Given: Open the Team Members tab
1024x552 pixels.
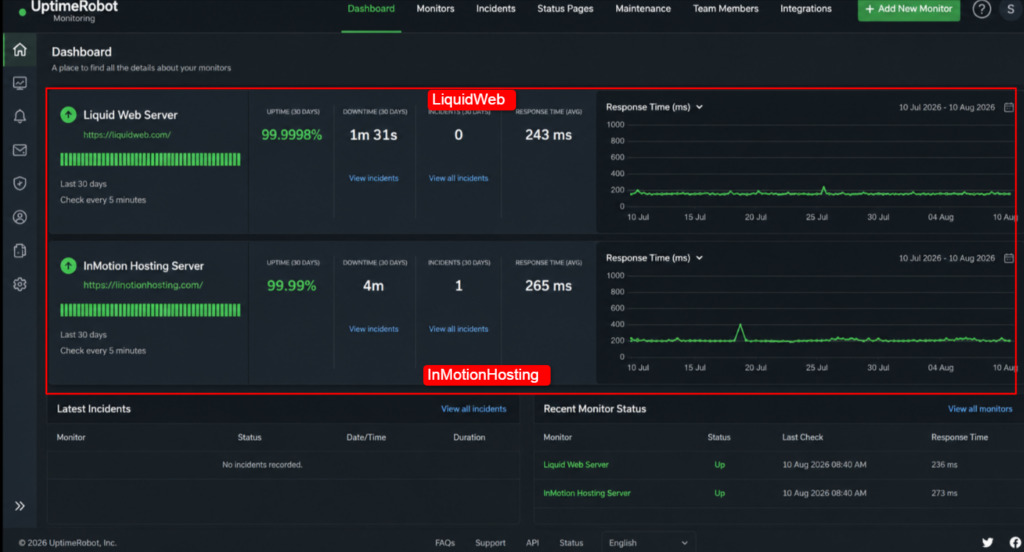Looking at the screenshot, I should coord(726,9).
